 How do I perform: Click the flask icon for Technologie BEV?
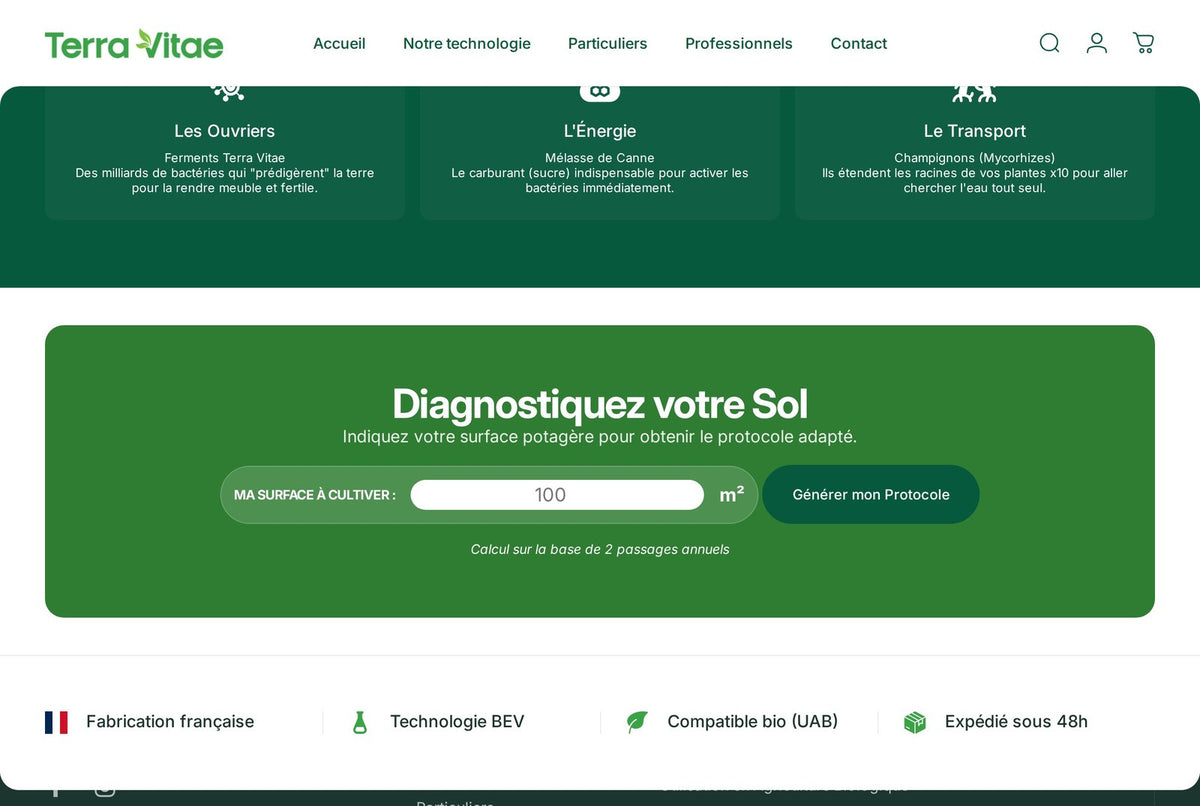coord(360,722)
